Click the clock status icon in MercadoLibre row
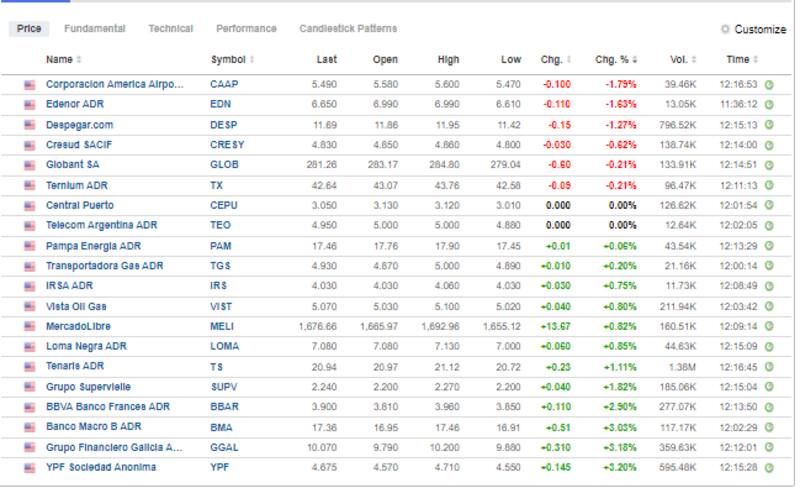Image resolution: width=800 pixels, height=488 pixels. coord(769,326)
